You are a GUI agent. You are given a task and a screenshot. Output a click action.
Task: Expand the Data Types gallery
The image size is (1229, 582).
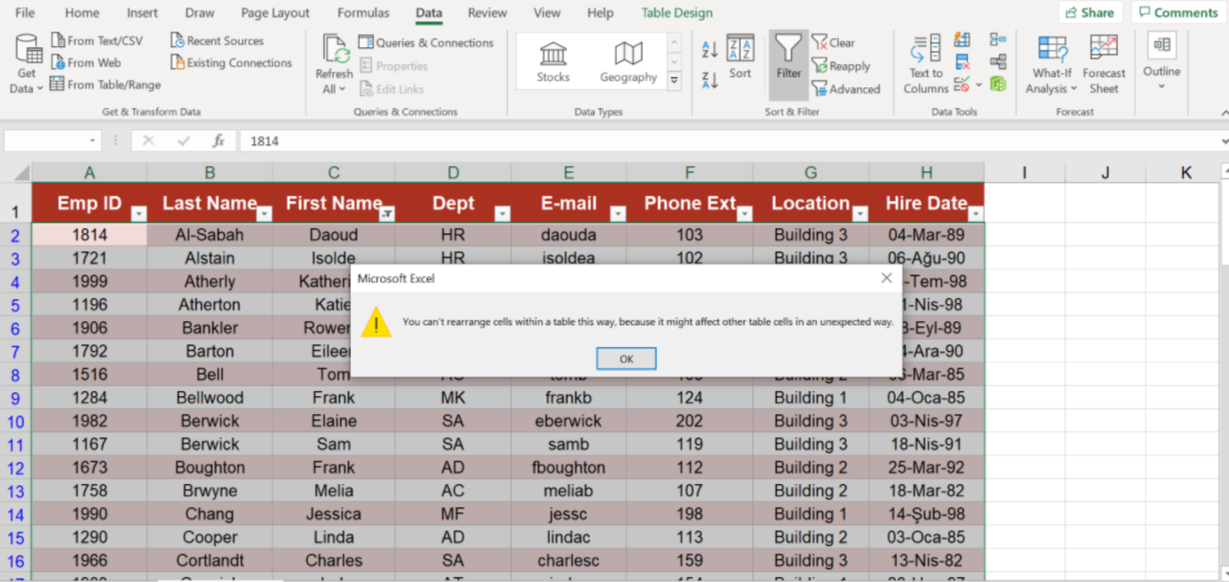674,80
